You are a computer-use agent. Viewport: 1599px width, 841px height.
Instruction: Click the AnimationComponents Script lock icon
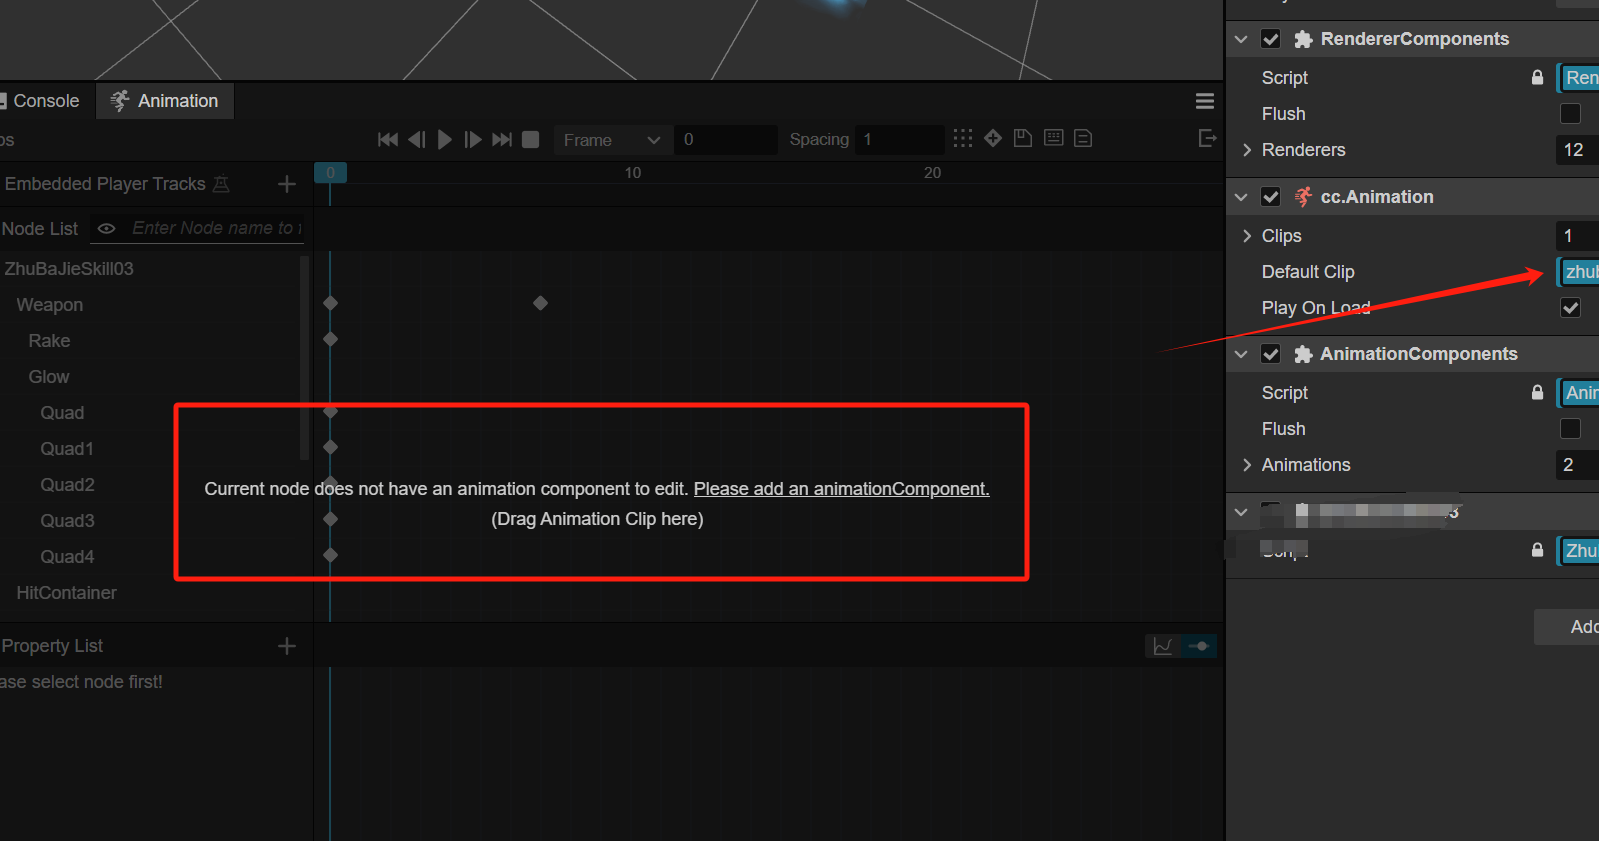point(1538,393)
